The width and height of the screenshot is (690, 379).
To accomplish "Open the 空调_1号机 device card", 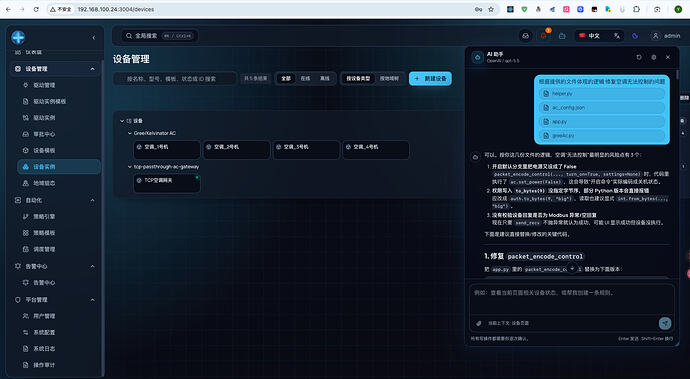I will click(x=167, y=150).
